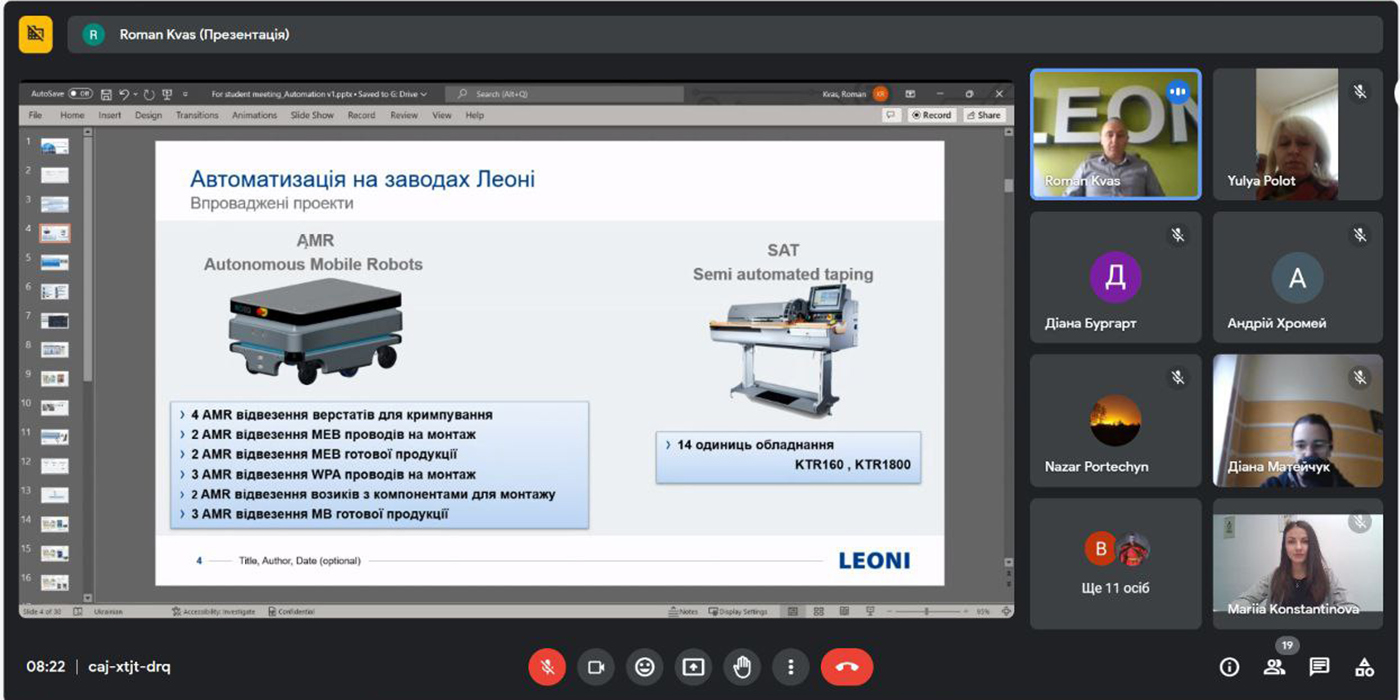Raise hand in the meeting
1400x700 pixels.
coord(742,667)
